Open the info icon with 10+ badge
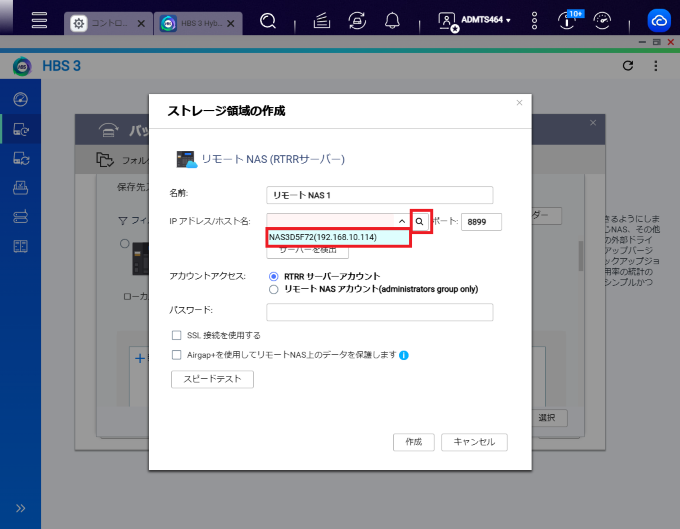The height and width of the screenshot is (529, 680). pyautogui.click(x=569, y=20)
